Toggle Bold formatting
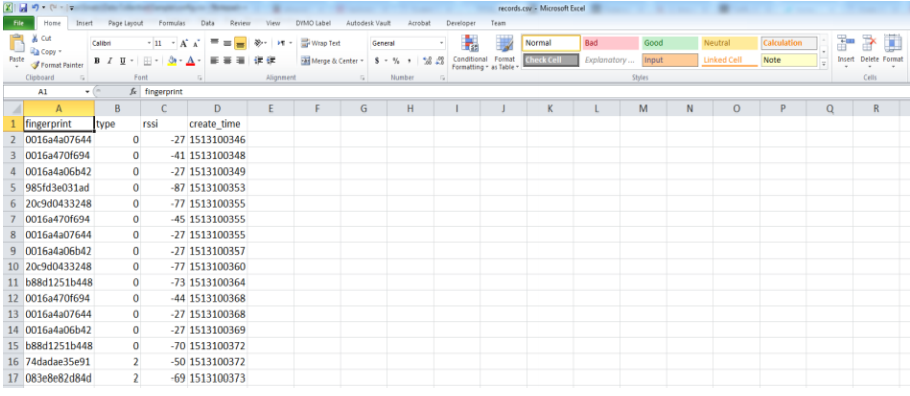The height and width of the screenshot is (396, 910). (x=98, y=61)
